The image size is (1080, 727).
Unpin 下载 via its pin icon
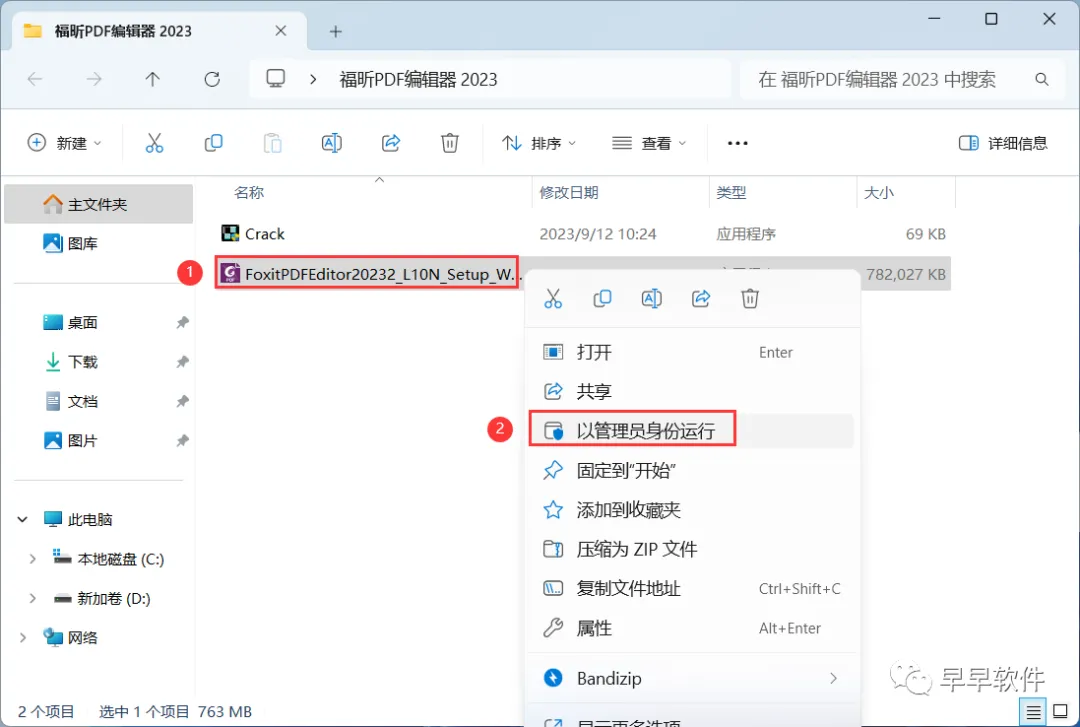182,362
